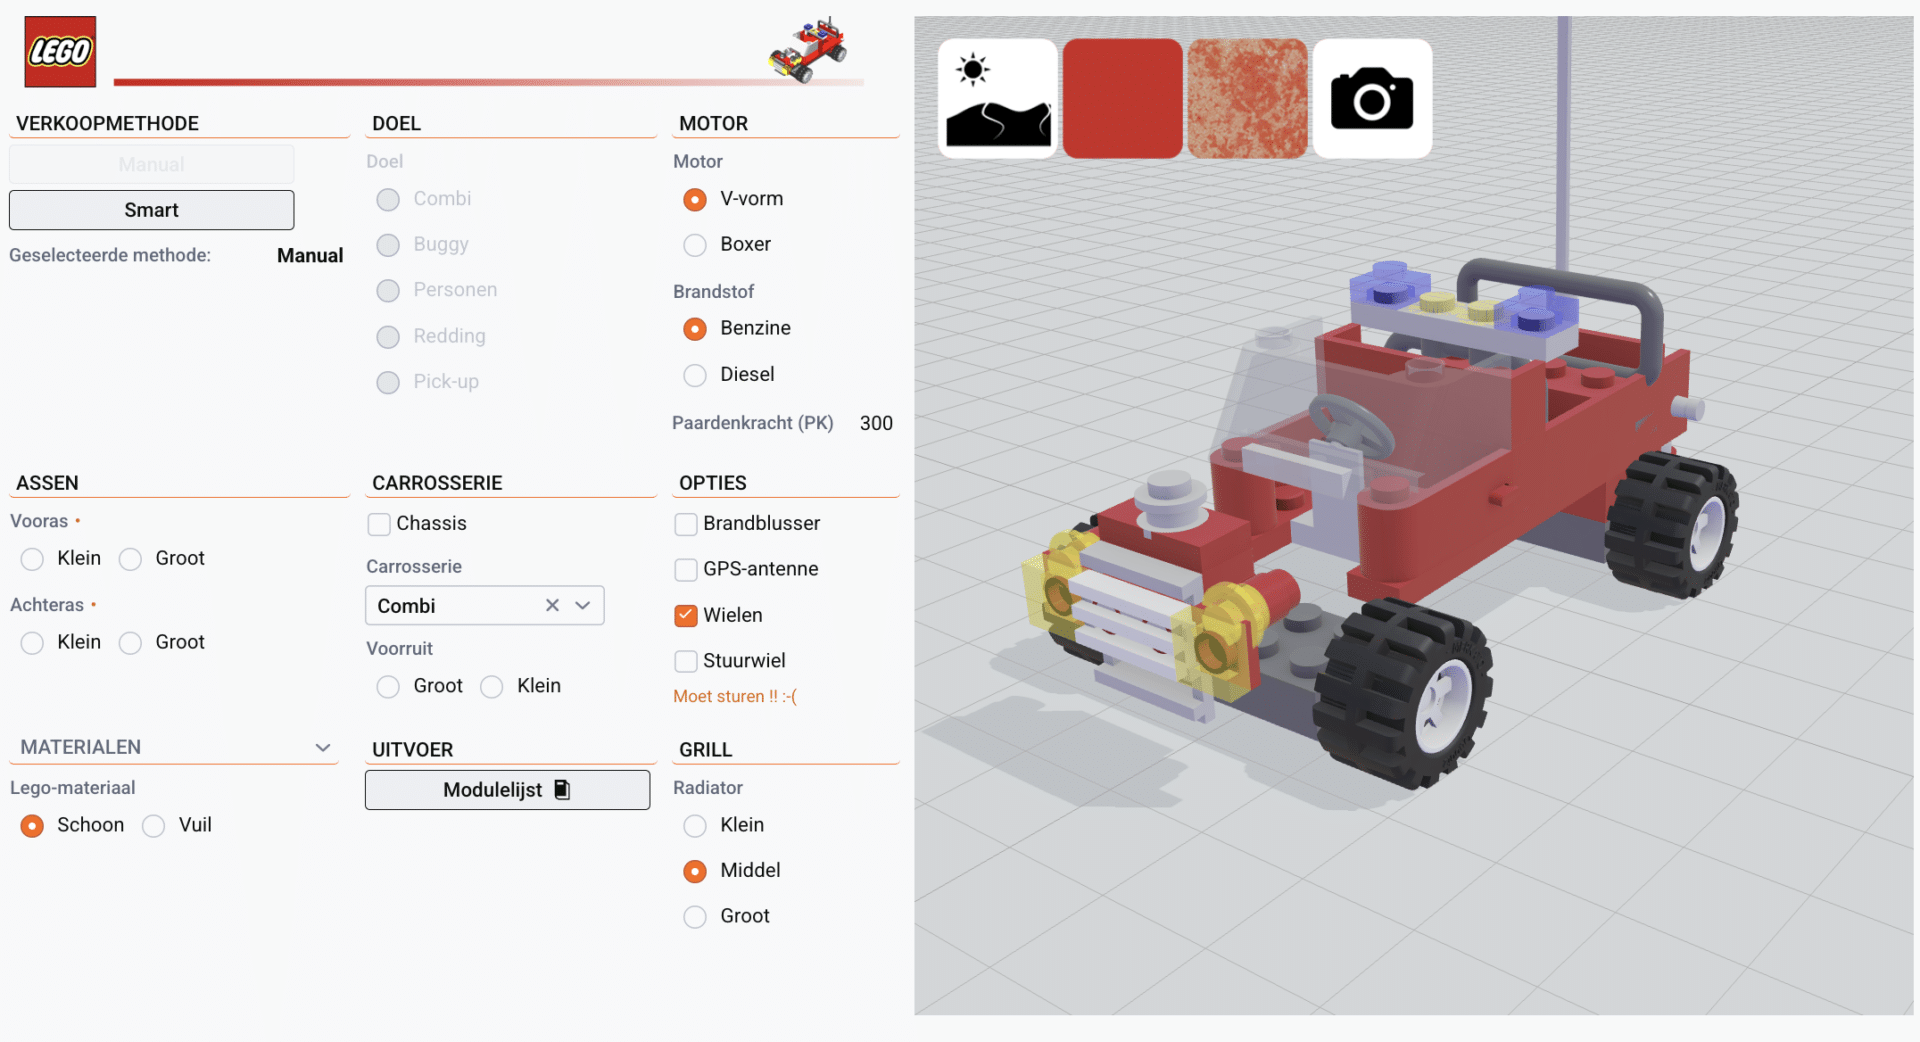Open the Modulelijst output
Image resolution: width=1920 pixels, height=1042 pixels.
point(507,790)
